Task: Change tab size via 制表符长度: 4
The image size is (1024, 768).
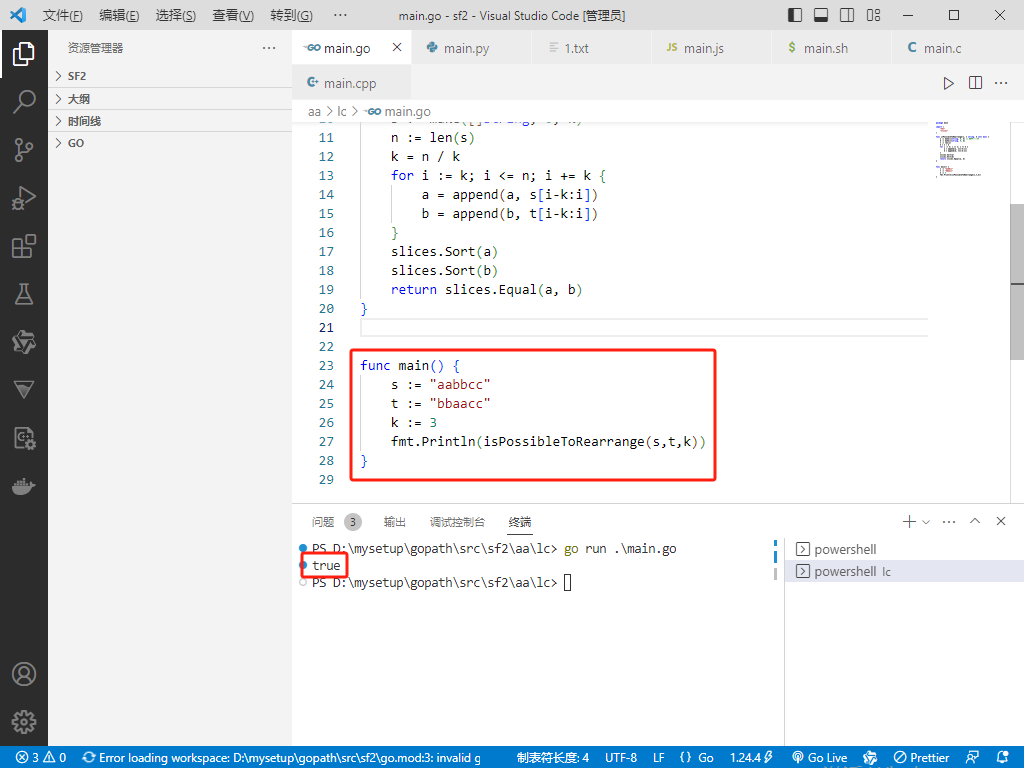Action: (552, 758)
